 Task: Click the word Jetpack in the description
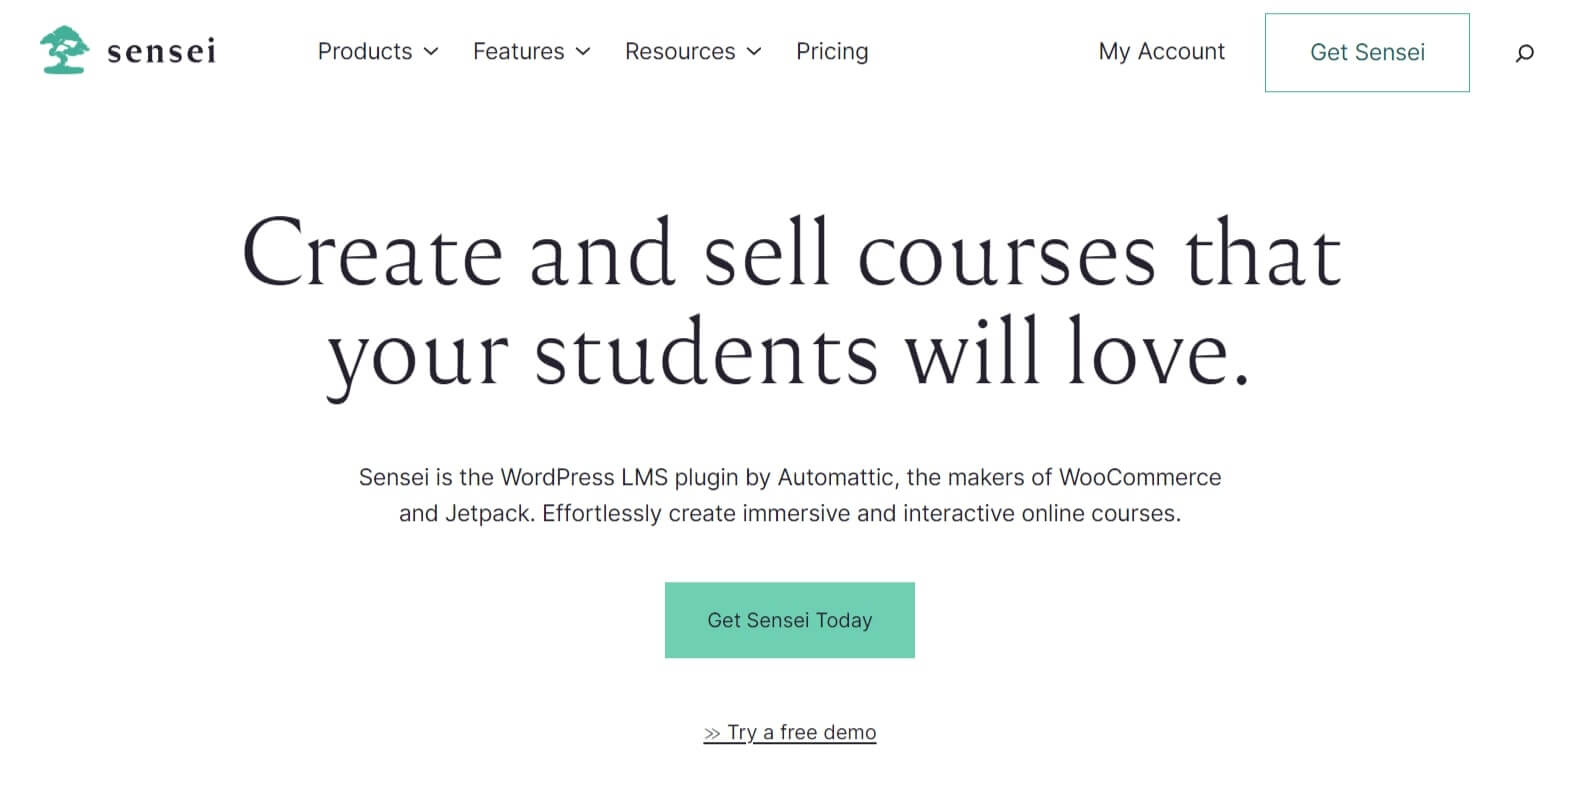point(488,514)
